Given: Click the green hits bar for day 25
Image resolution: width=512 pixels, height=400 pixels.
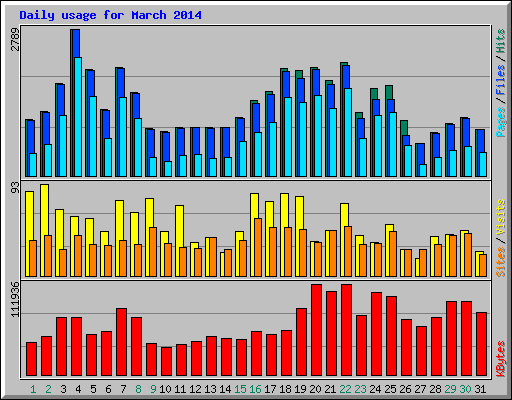Looking at the screenshot, I should click(389, 92).
